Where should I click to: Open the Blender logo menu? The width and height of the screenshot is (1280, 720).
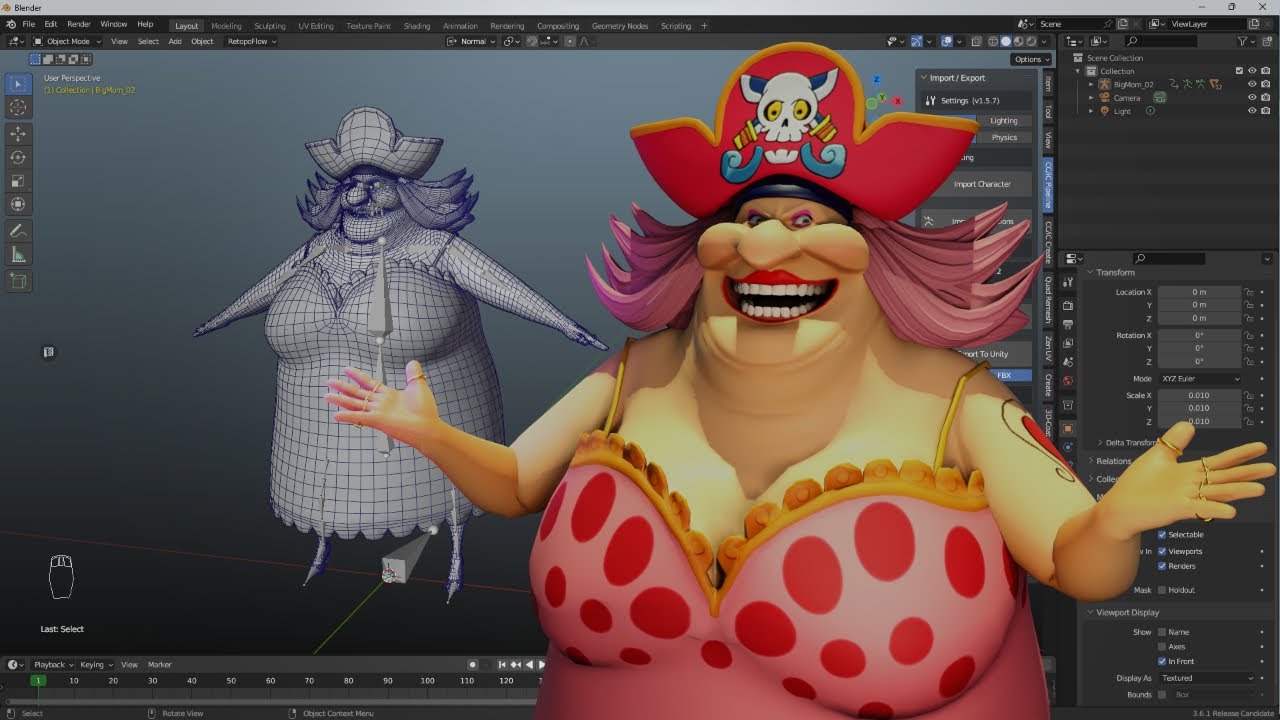pos(9,24)
